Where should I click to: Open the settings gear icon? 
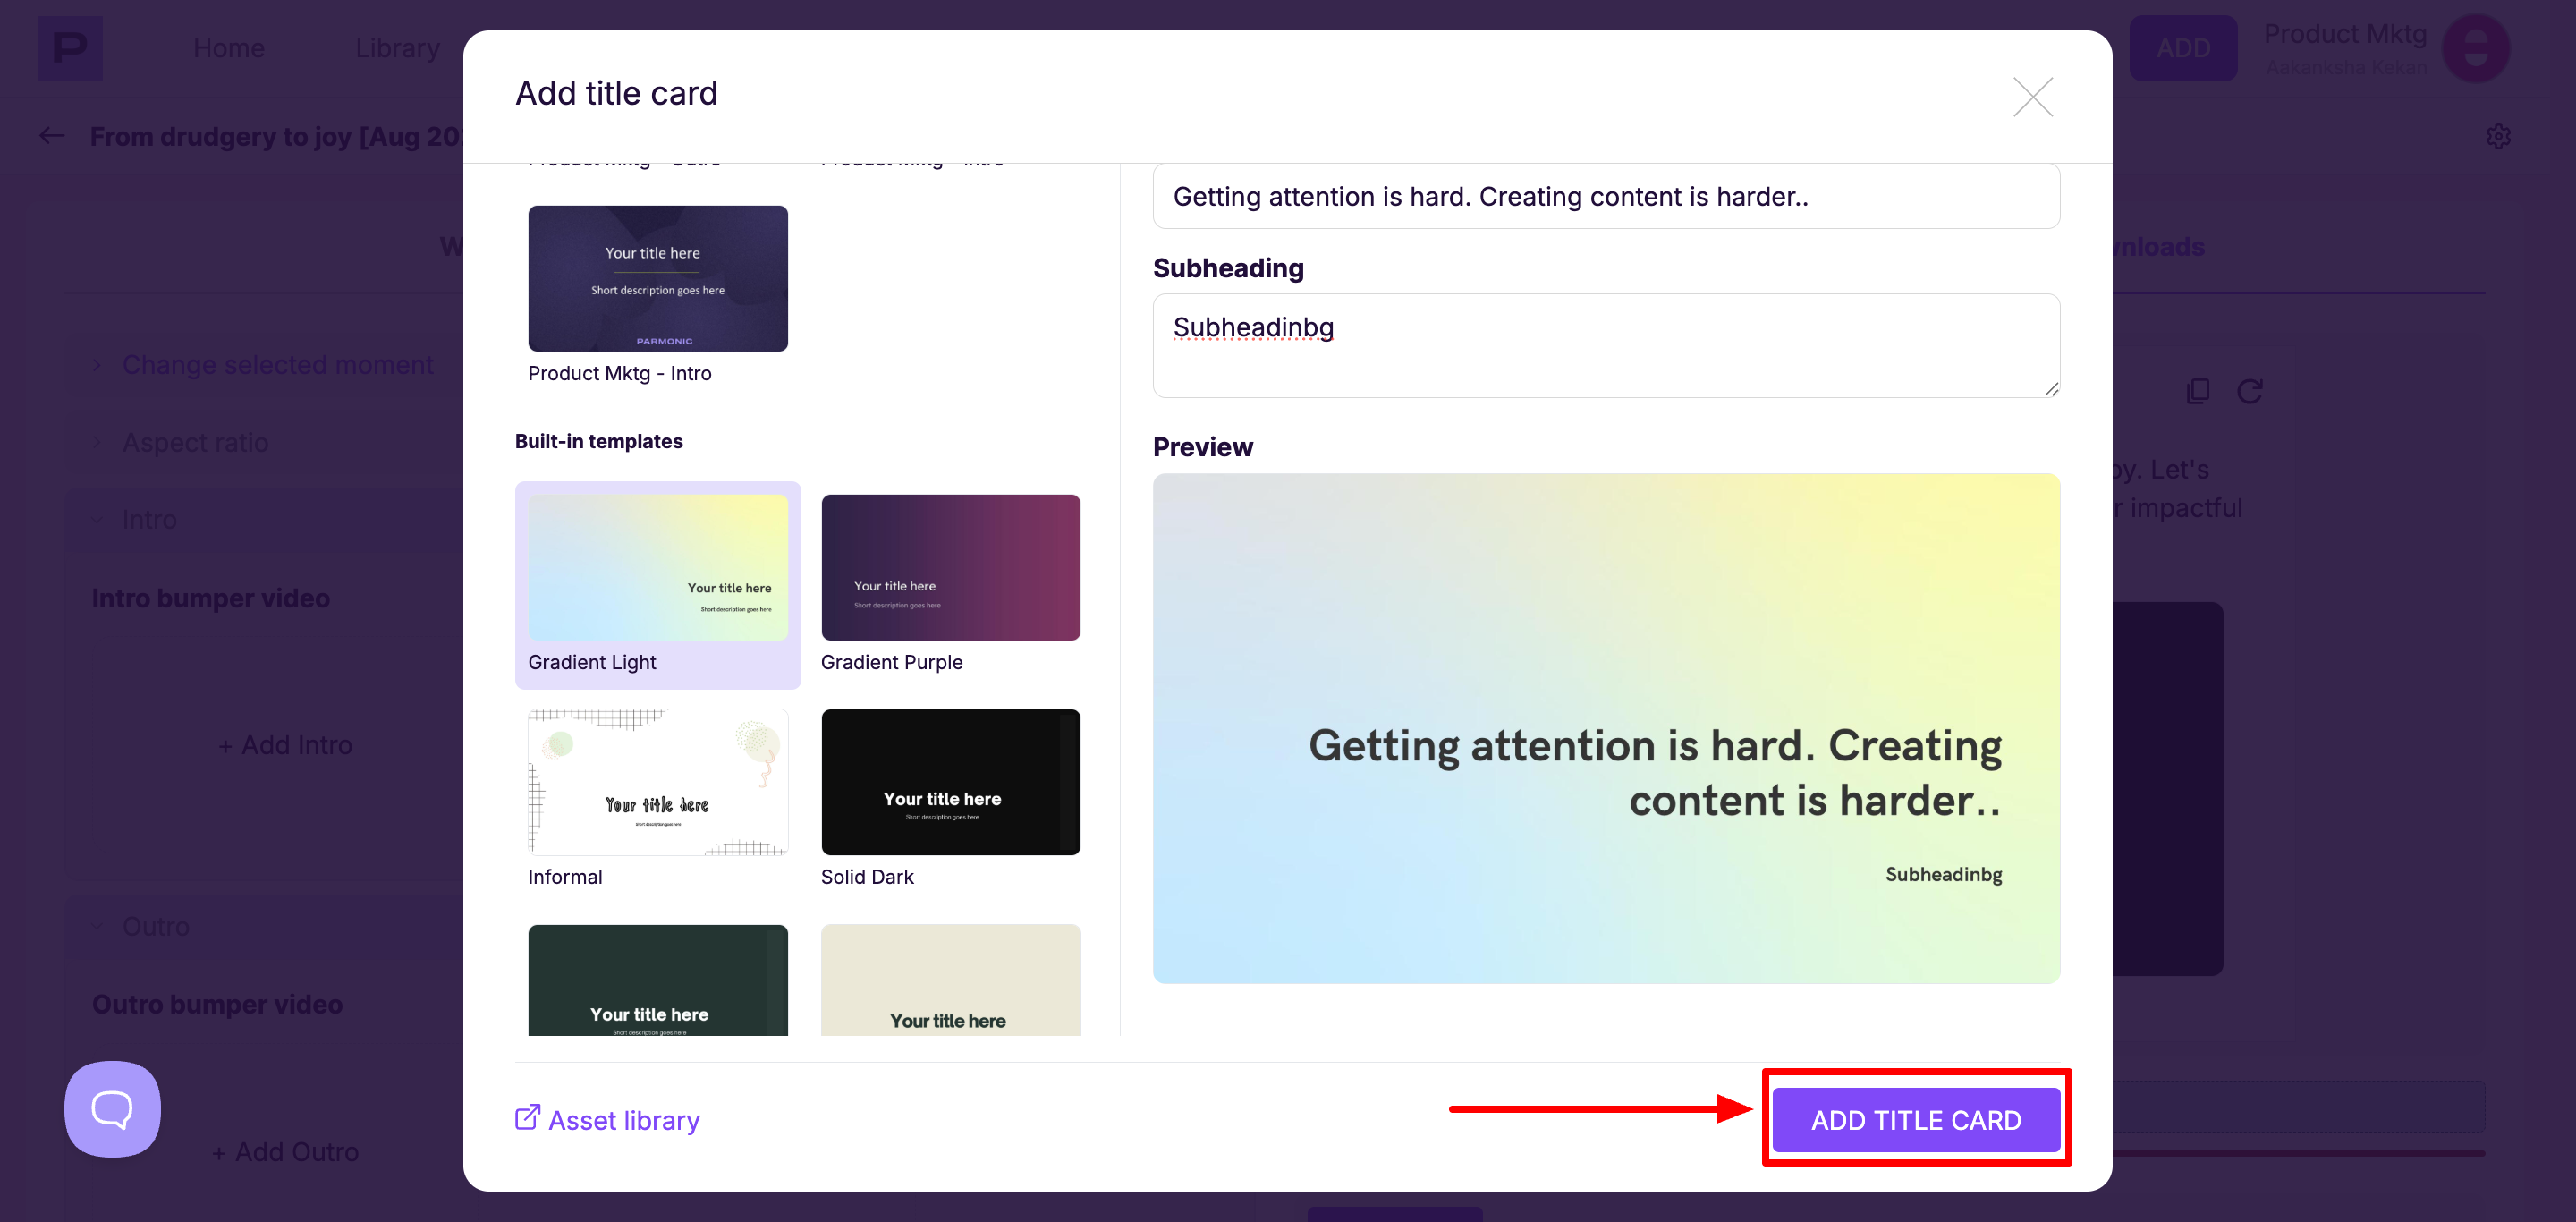point(2497,136)
